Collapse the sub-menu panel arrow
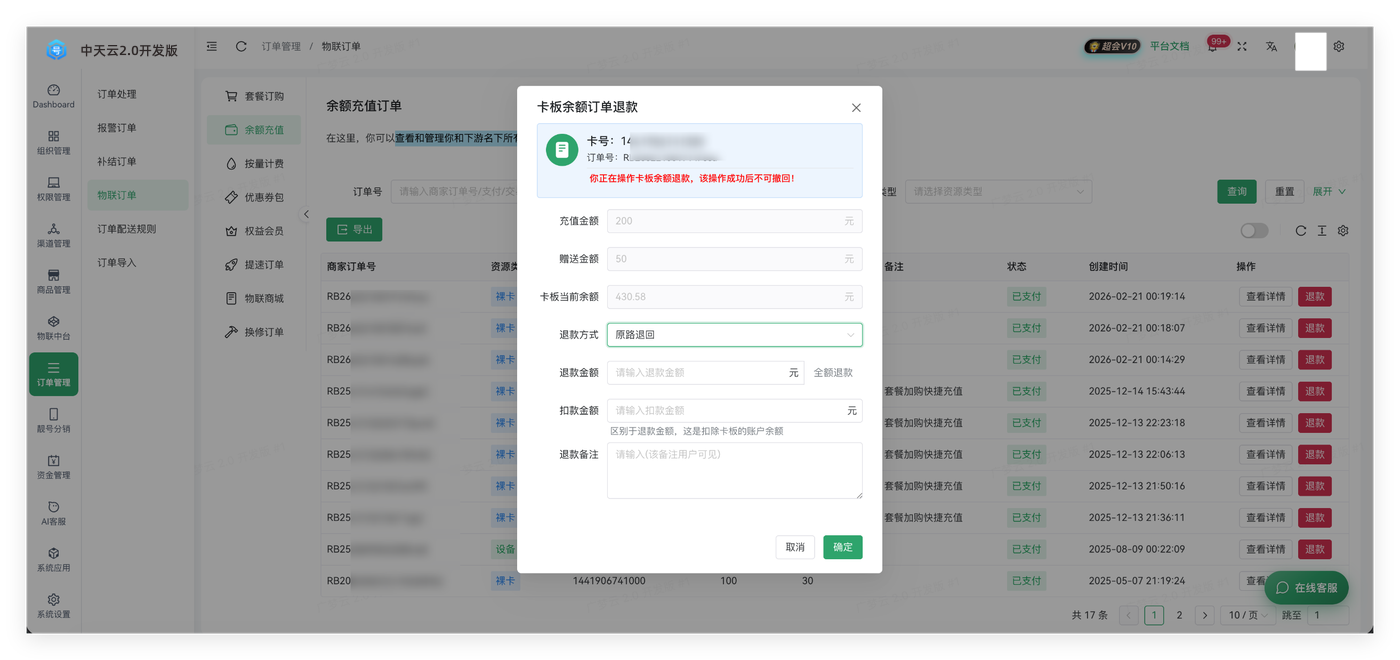Viewport: 1400px width, 660px height. pos(306,214)
